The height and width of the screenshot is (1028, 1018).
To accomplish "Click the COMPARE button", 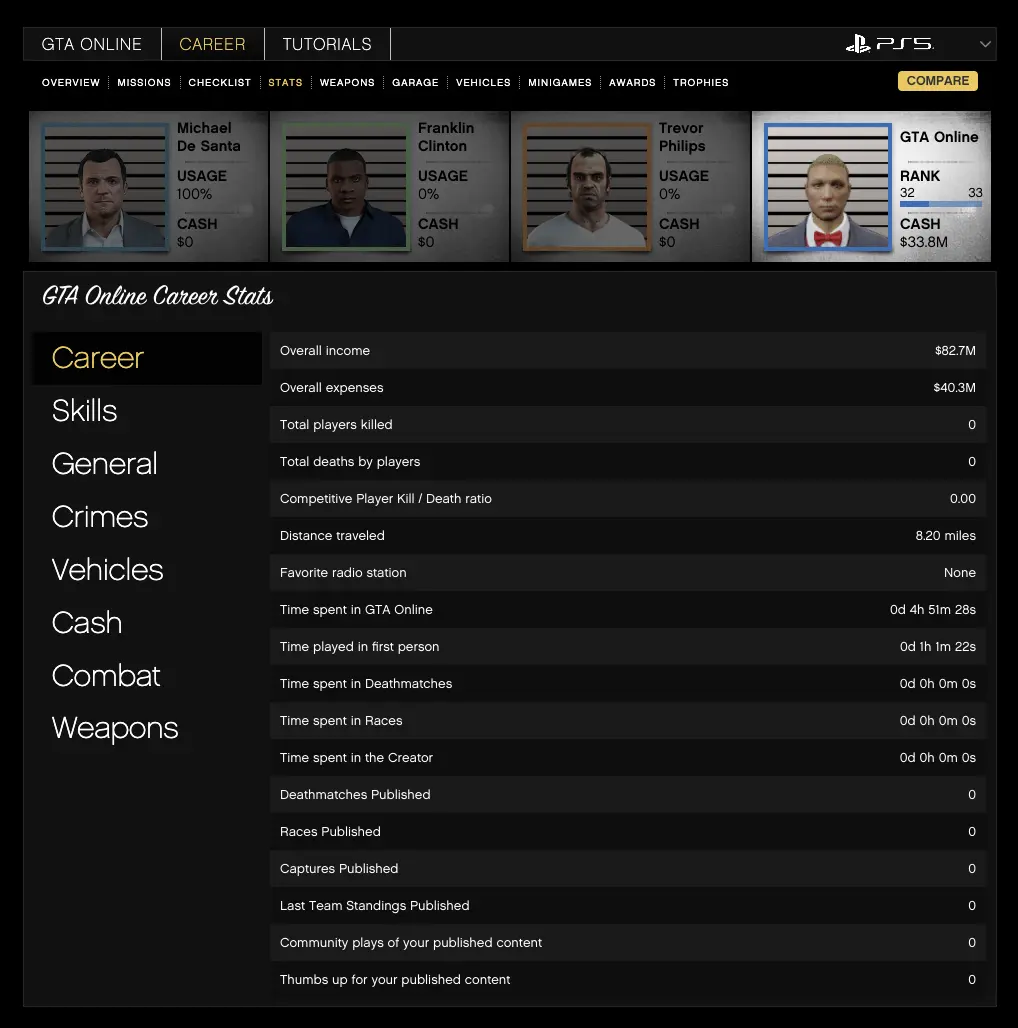I will [x=937, y=81].
